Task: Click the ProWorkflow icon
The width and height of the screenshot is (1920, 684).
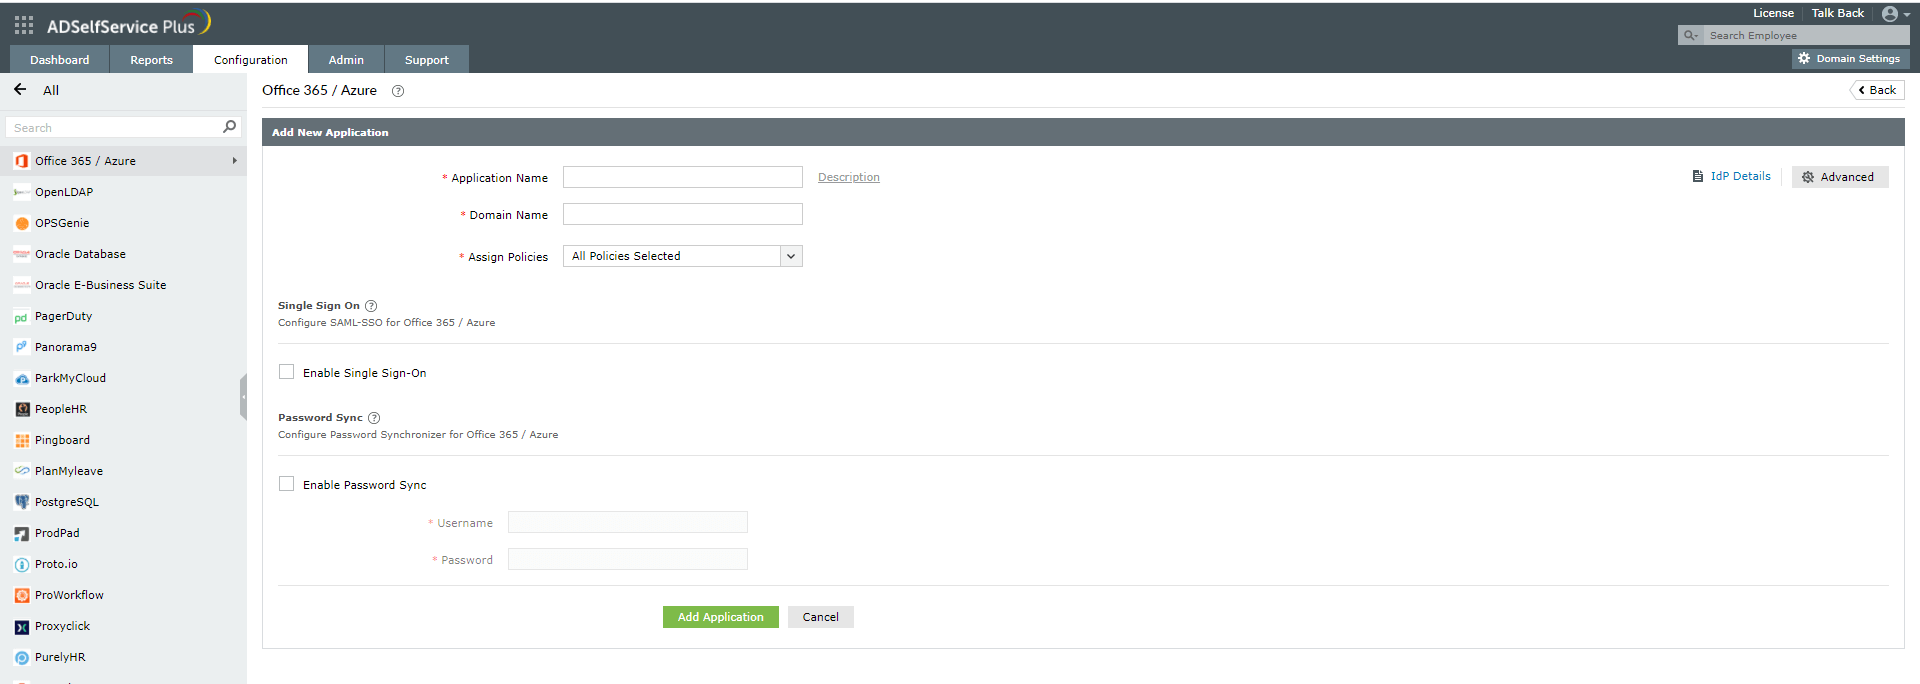Action: [x=22, y=596]
